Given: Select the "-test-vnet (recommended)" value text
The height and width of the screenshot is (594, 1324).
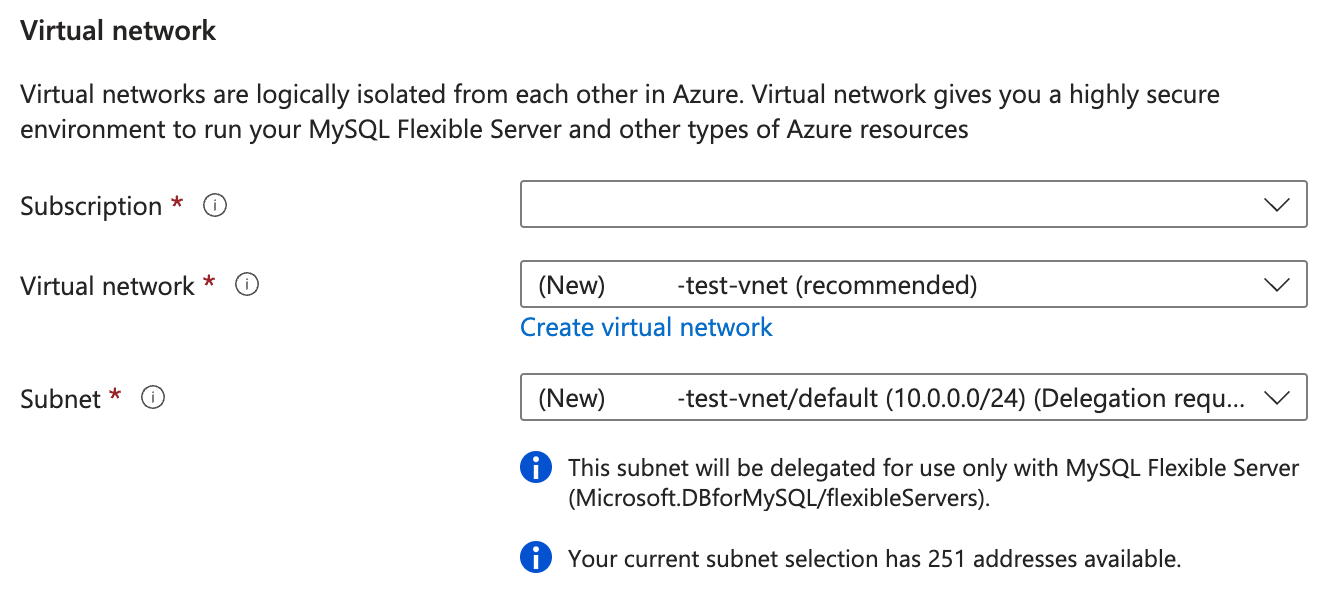Looking at the screenshot, I should click(x=826, y=285).
